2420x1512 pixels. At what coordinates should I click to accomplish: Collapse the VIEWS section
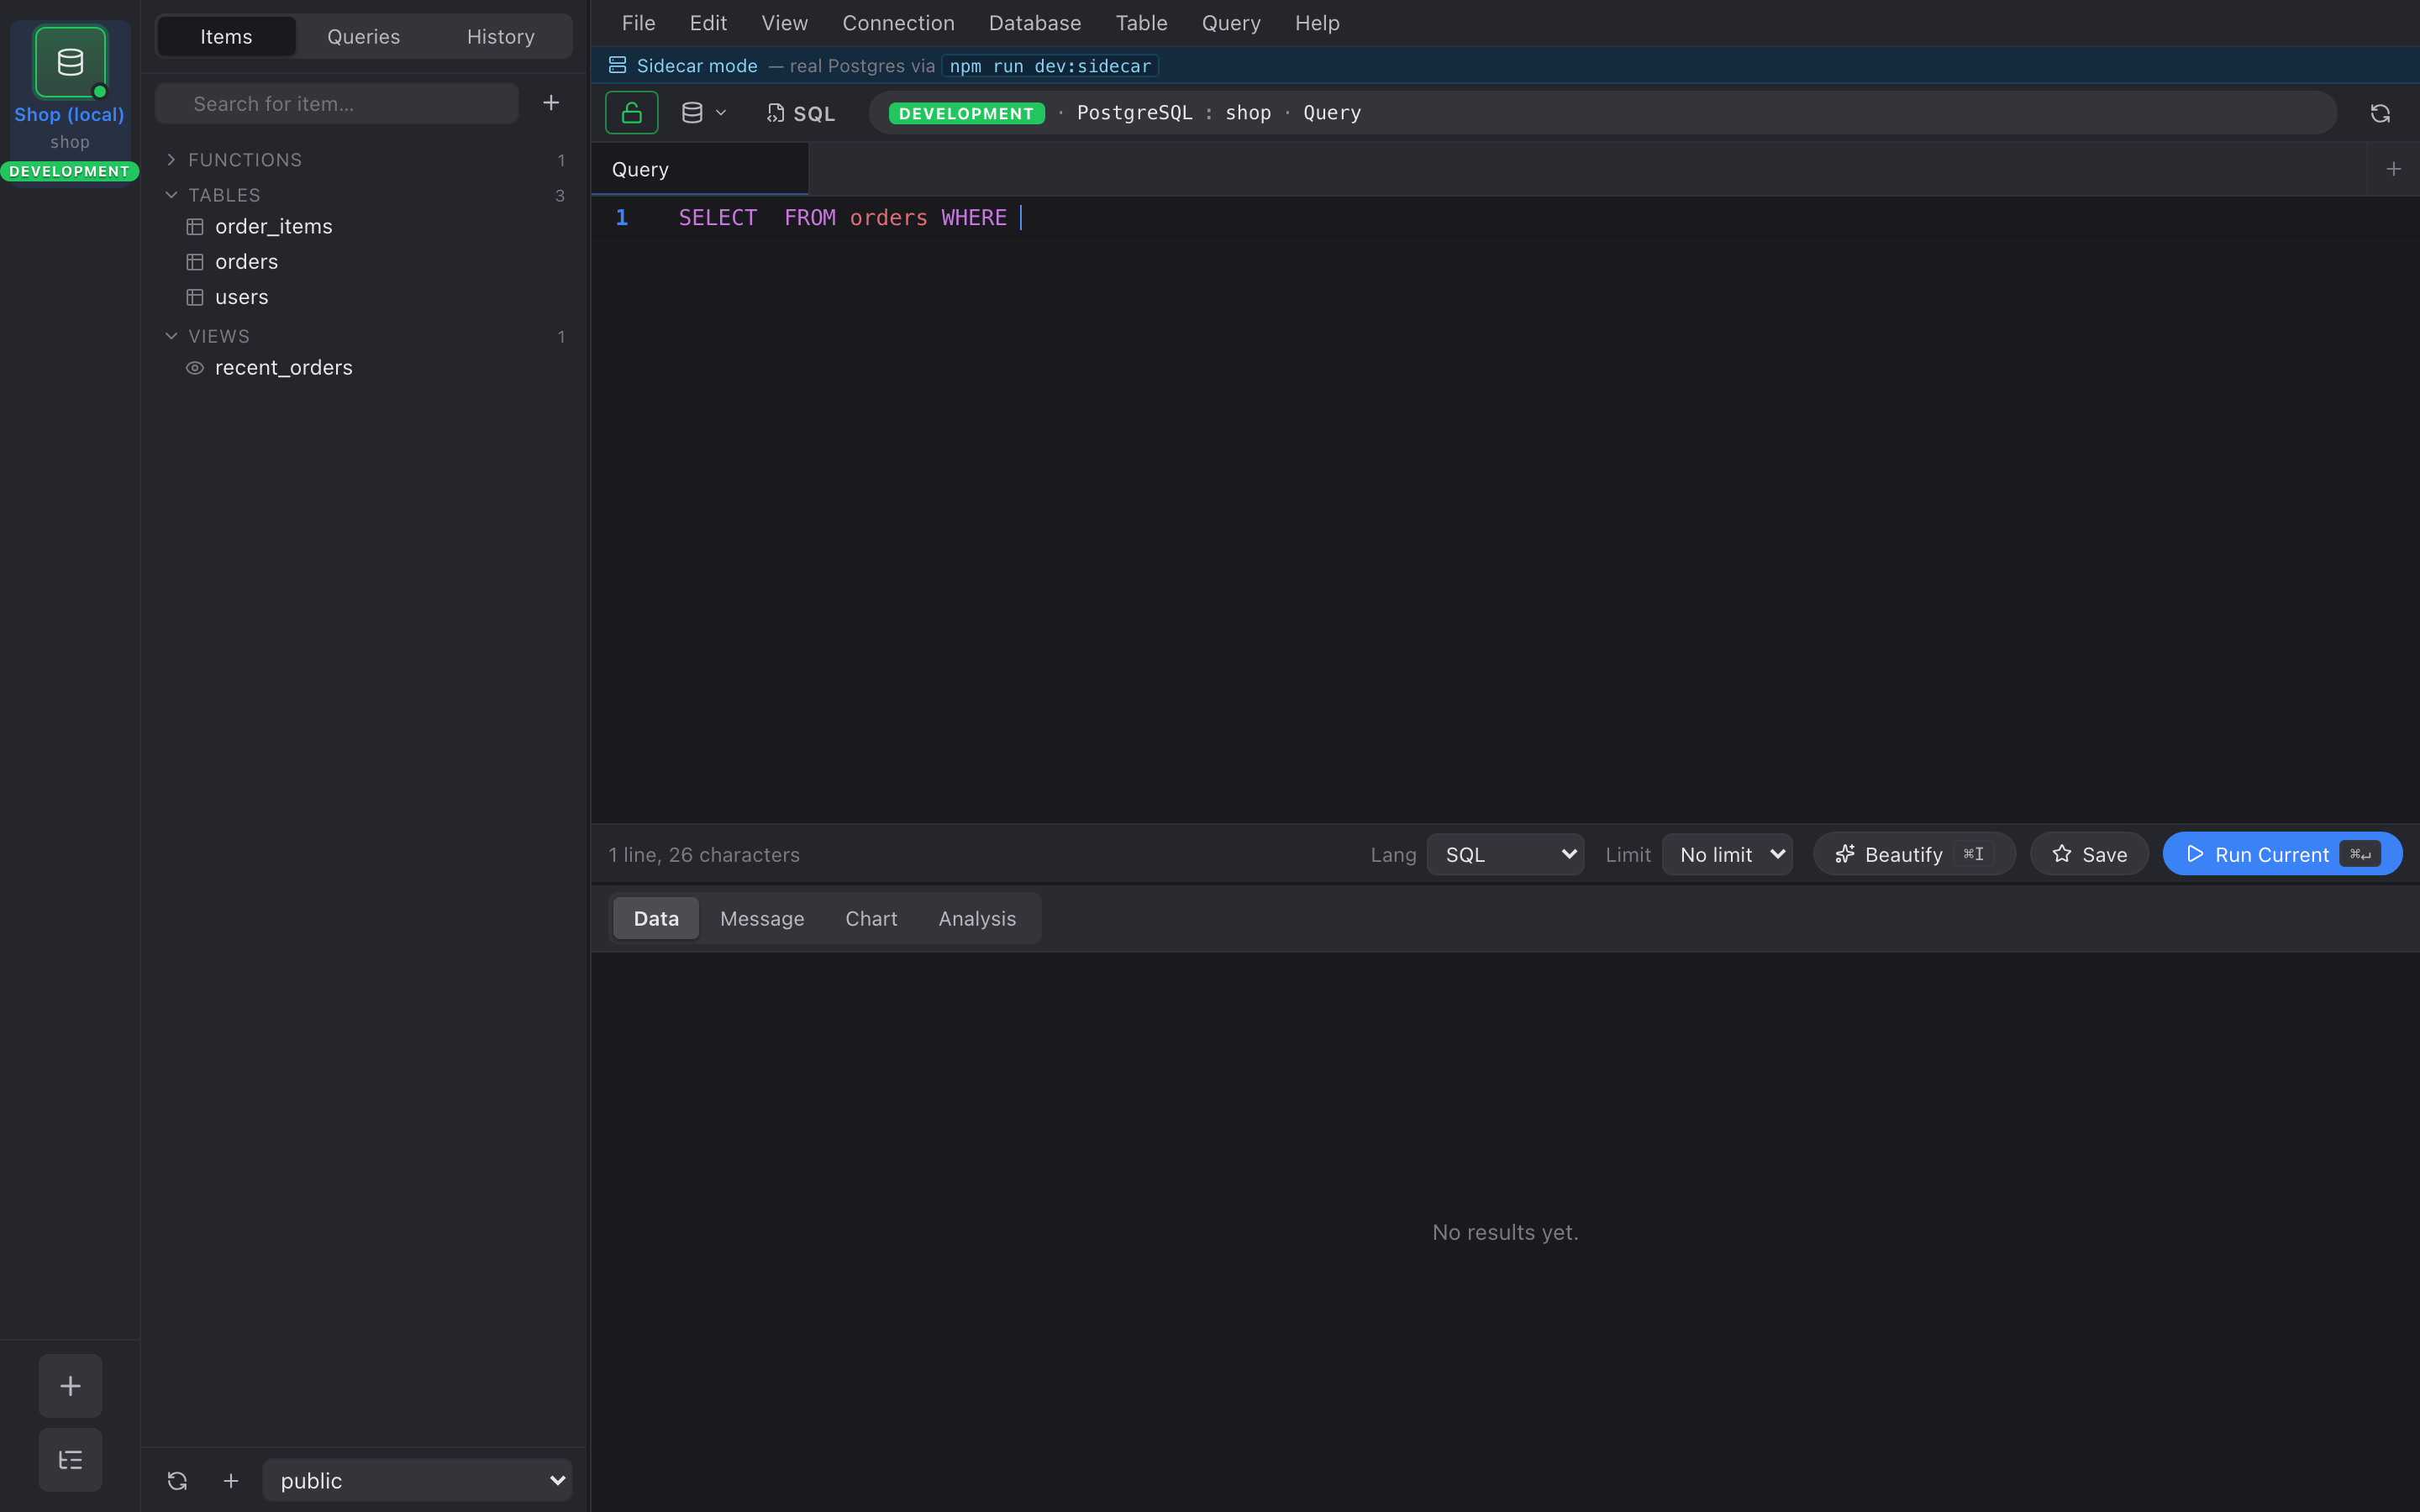pos(365,336)
